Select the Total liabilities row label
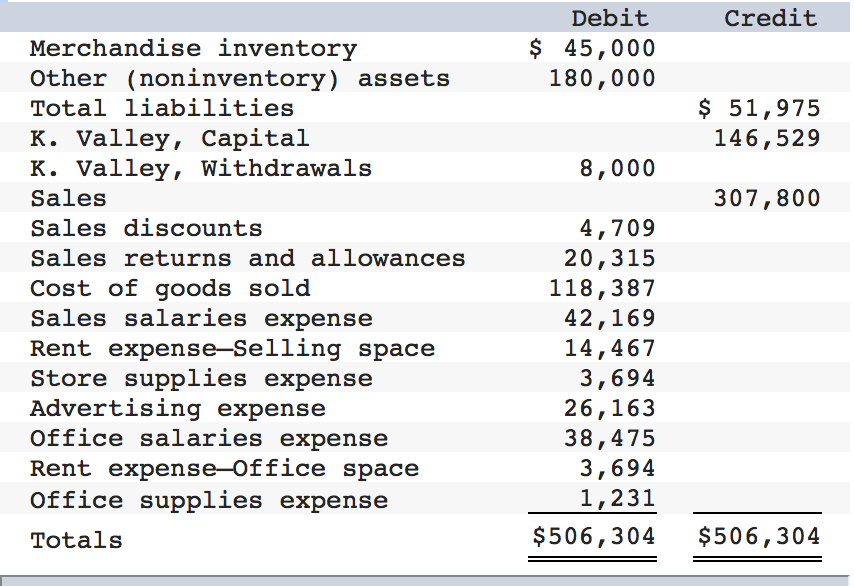Image resolution: width=854 pixels, height=586 pixels. click(x=162, y=108)
